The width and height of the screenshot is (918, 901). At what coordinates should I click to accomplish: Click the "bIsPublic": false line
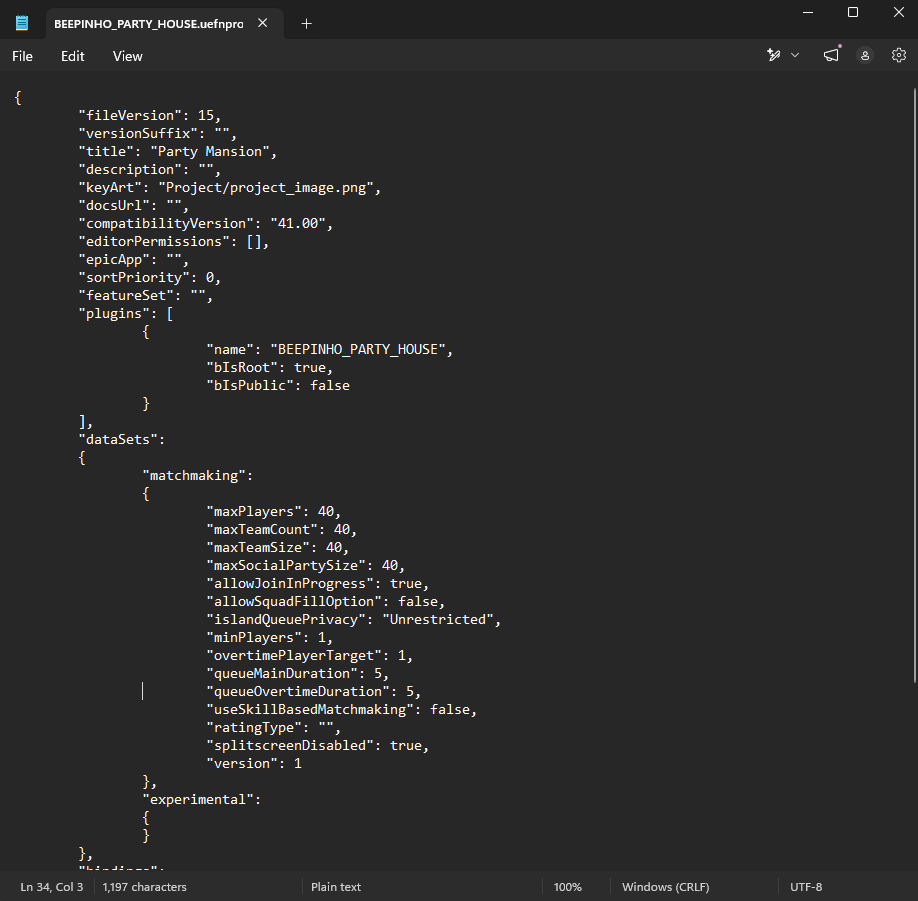(x=278, y=386)
